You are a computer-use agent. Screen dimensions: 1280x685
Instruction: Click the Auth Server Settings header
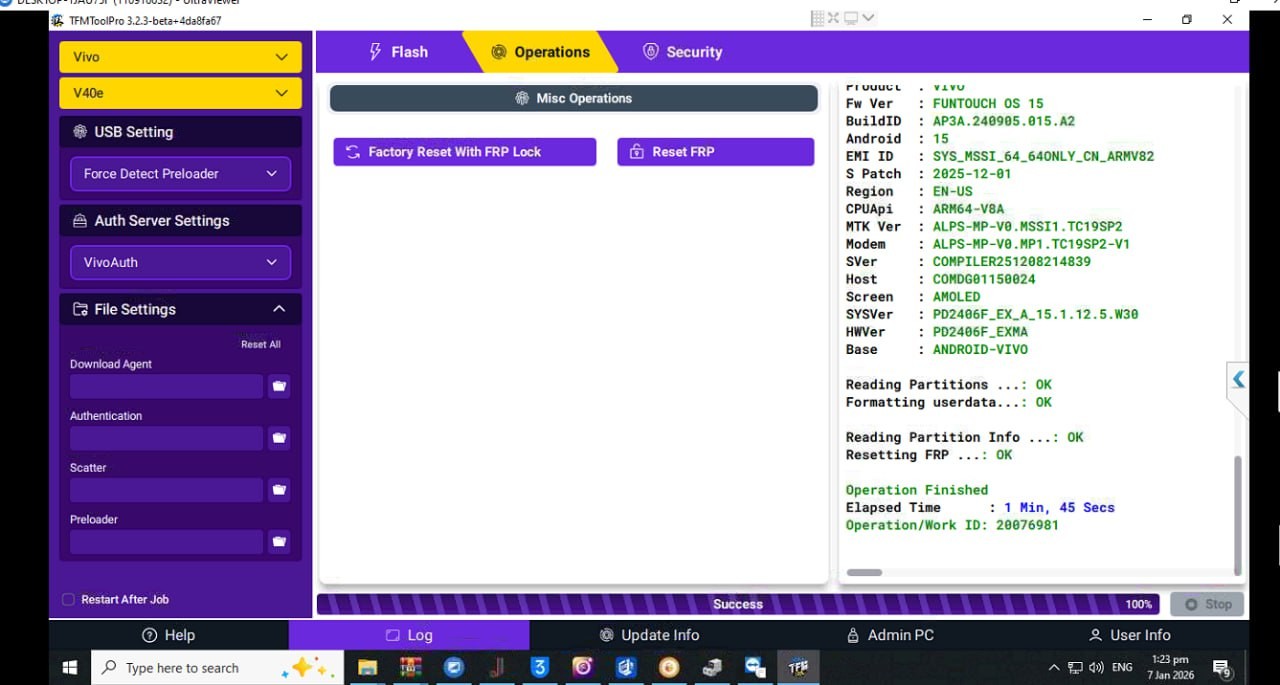(180, 221)
